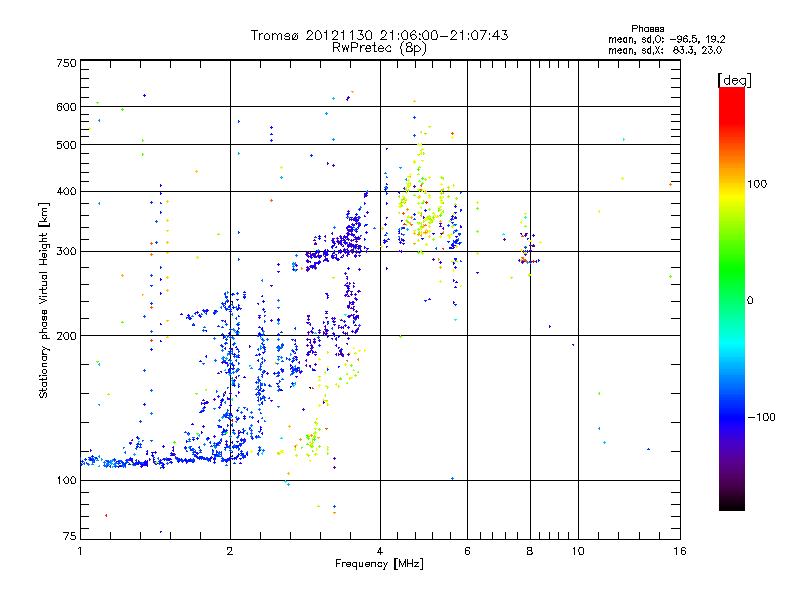Click the 'Frequency [MHz]' axis label
This screenshot has height=600, width=800.
click(379, 564)
